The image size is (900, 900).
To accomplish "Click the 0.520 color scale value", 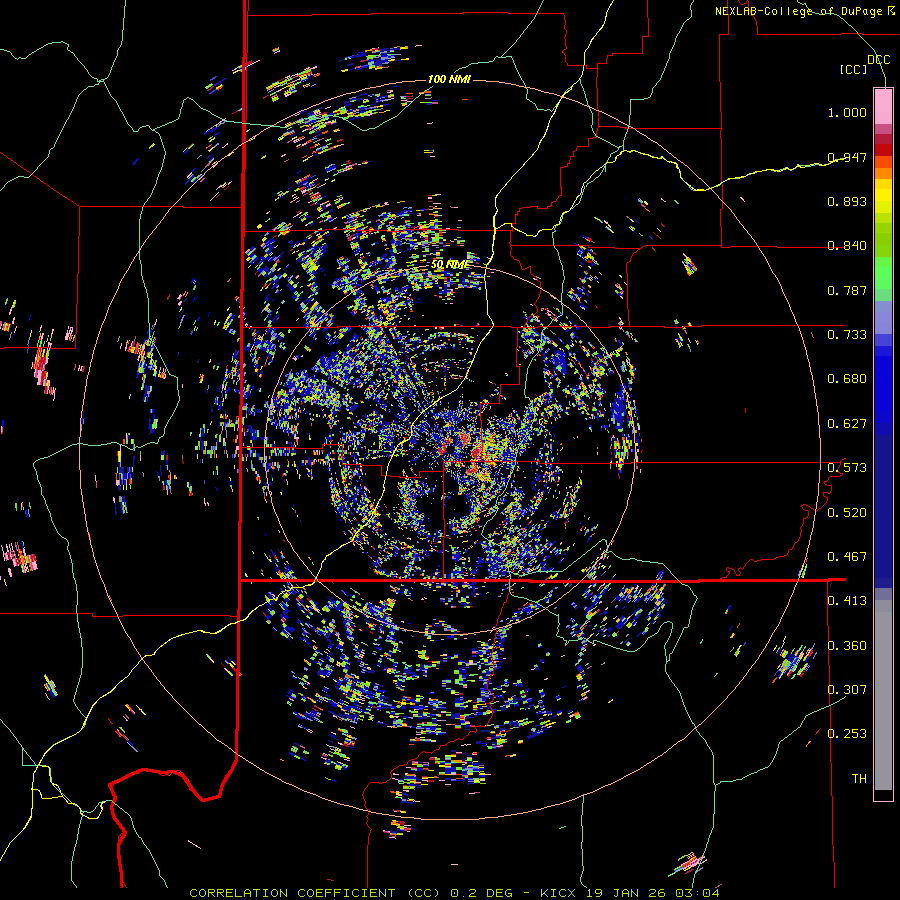I will pyautogui.click(x=847, y=513).
